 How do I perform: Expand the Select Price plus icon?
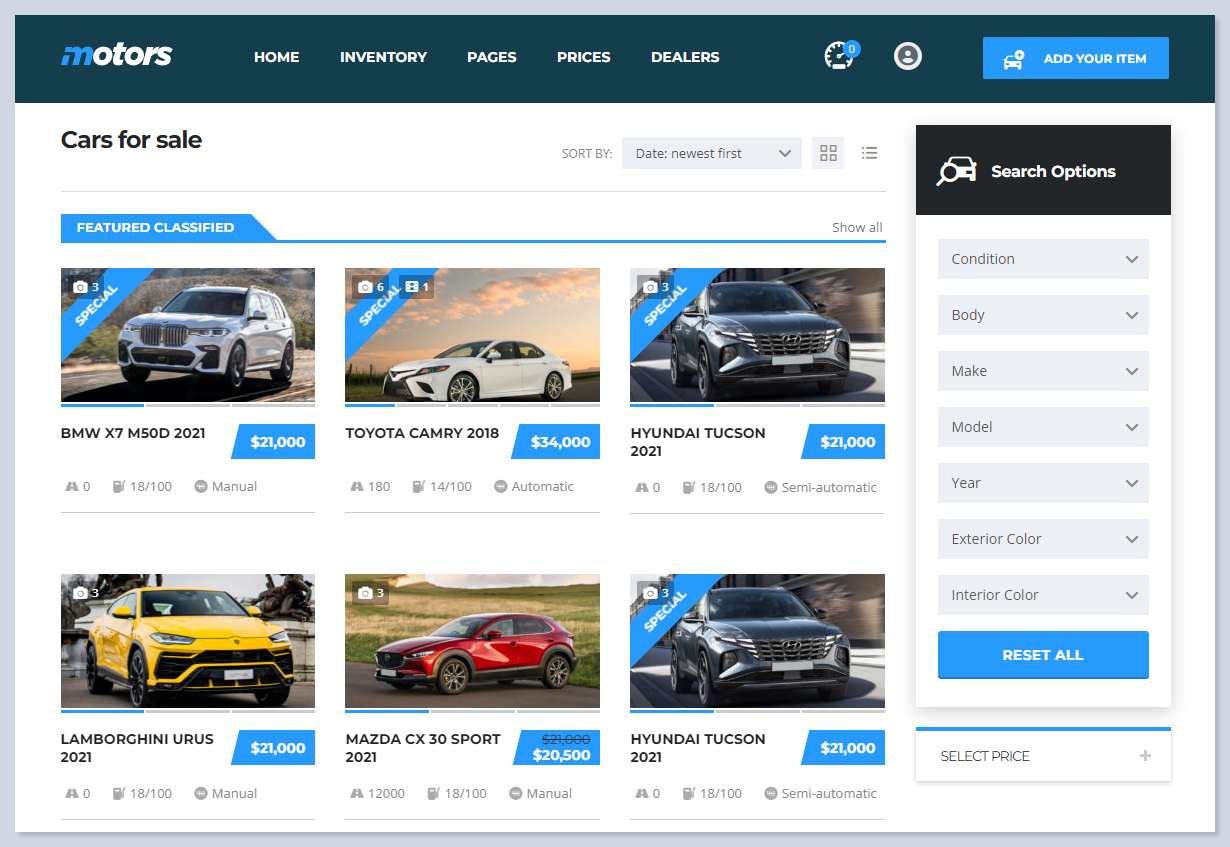pyautogui.click(x=1145, y=756)
